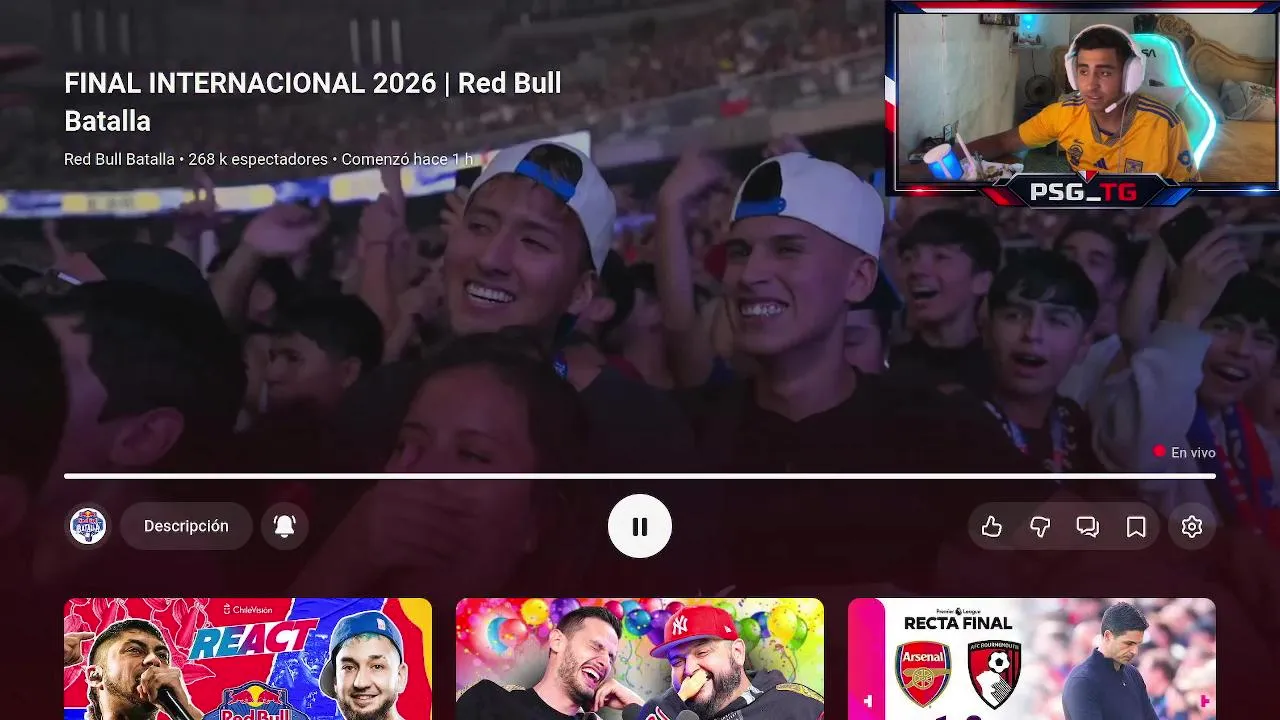Save the video with bookmark icon
This screenshot has width=1280, height=720.
pyautogui.click(x=1136, y=527)
